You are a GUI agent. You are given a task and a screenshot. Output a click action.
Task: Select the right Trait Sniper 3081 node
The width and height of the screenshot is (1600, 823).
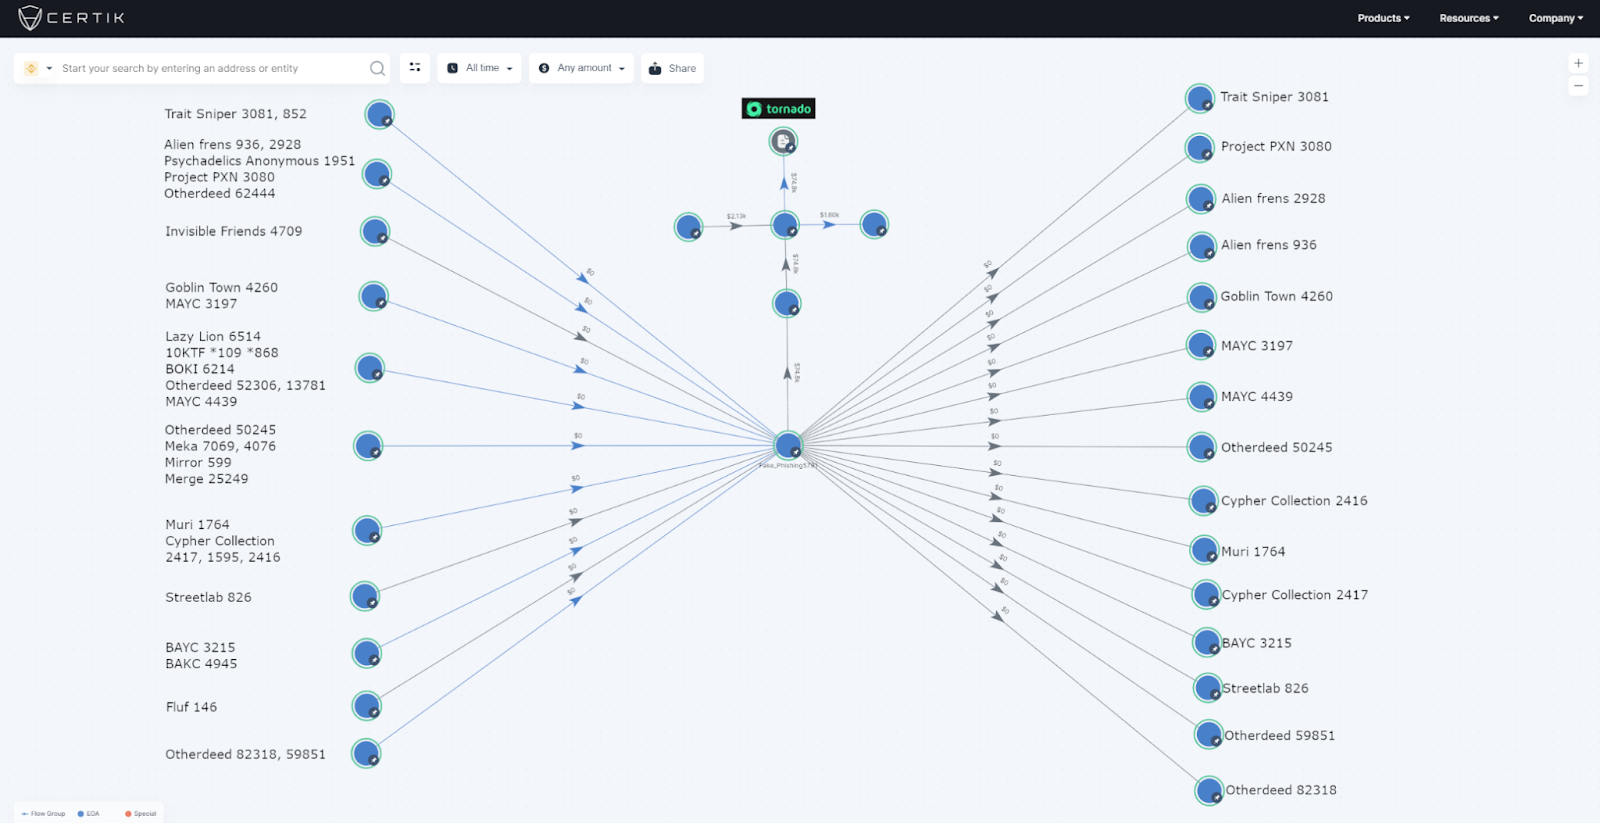coord(1199,98)
